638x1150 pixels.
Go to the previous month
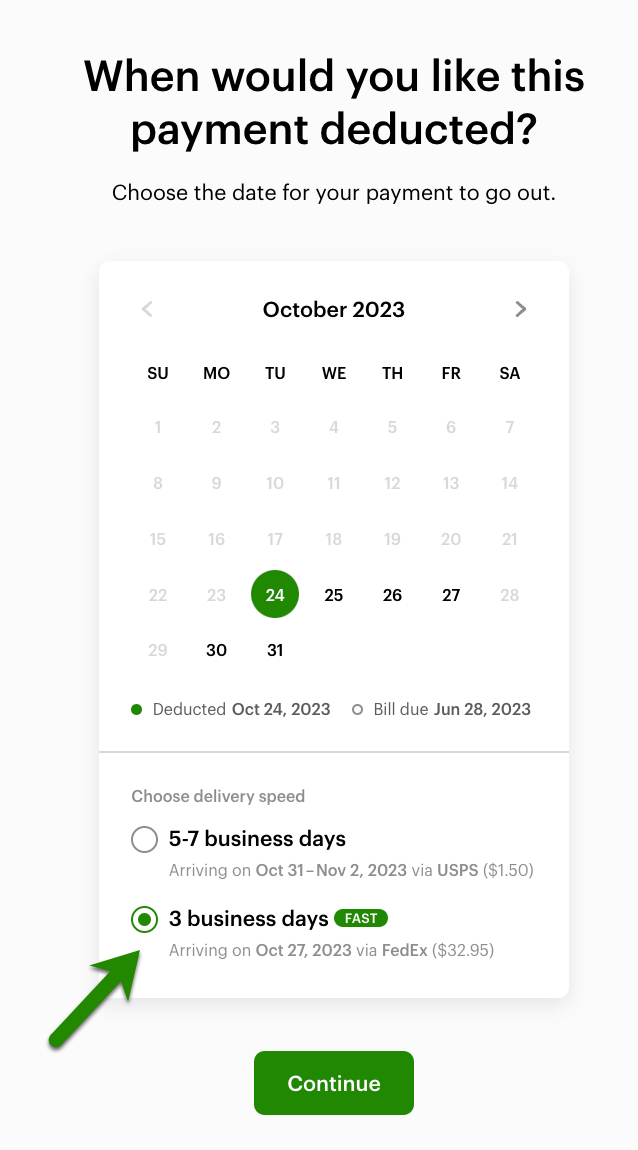[147, 309]
